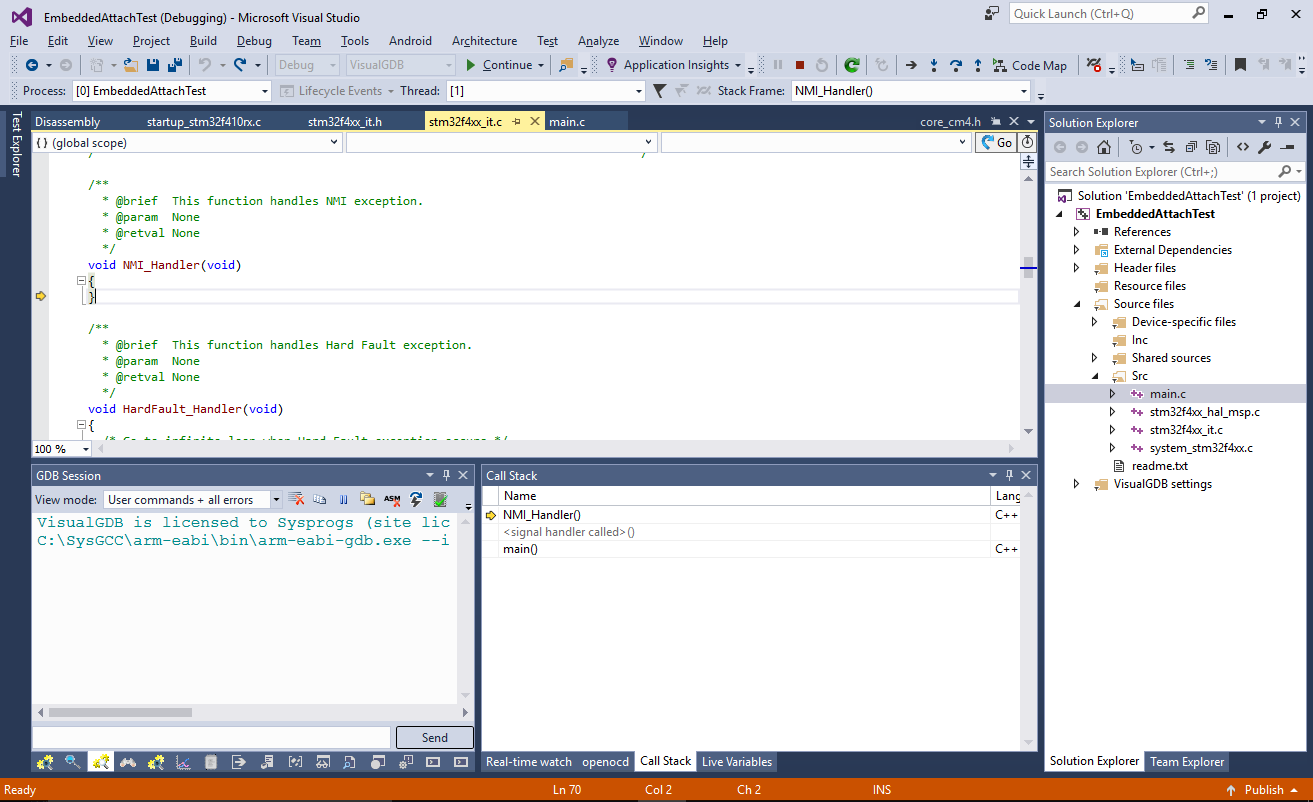Click Publish in the status bar
This screenshot has height=802, width=1313.
coord(1264,790)
